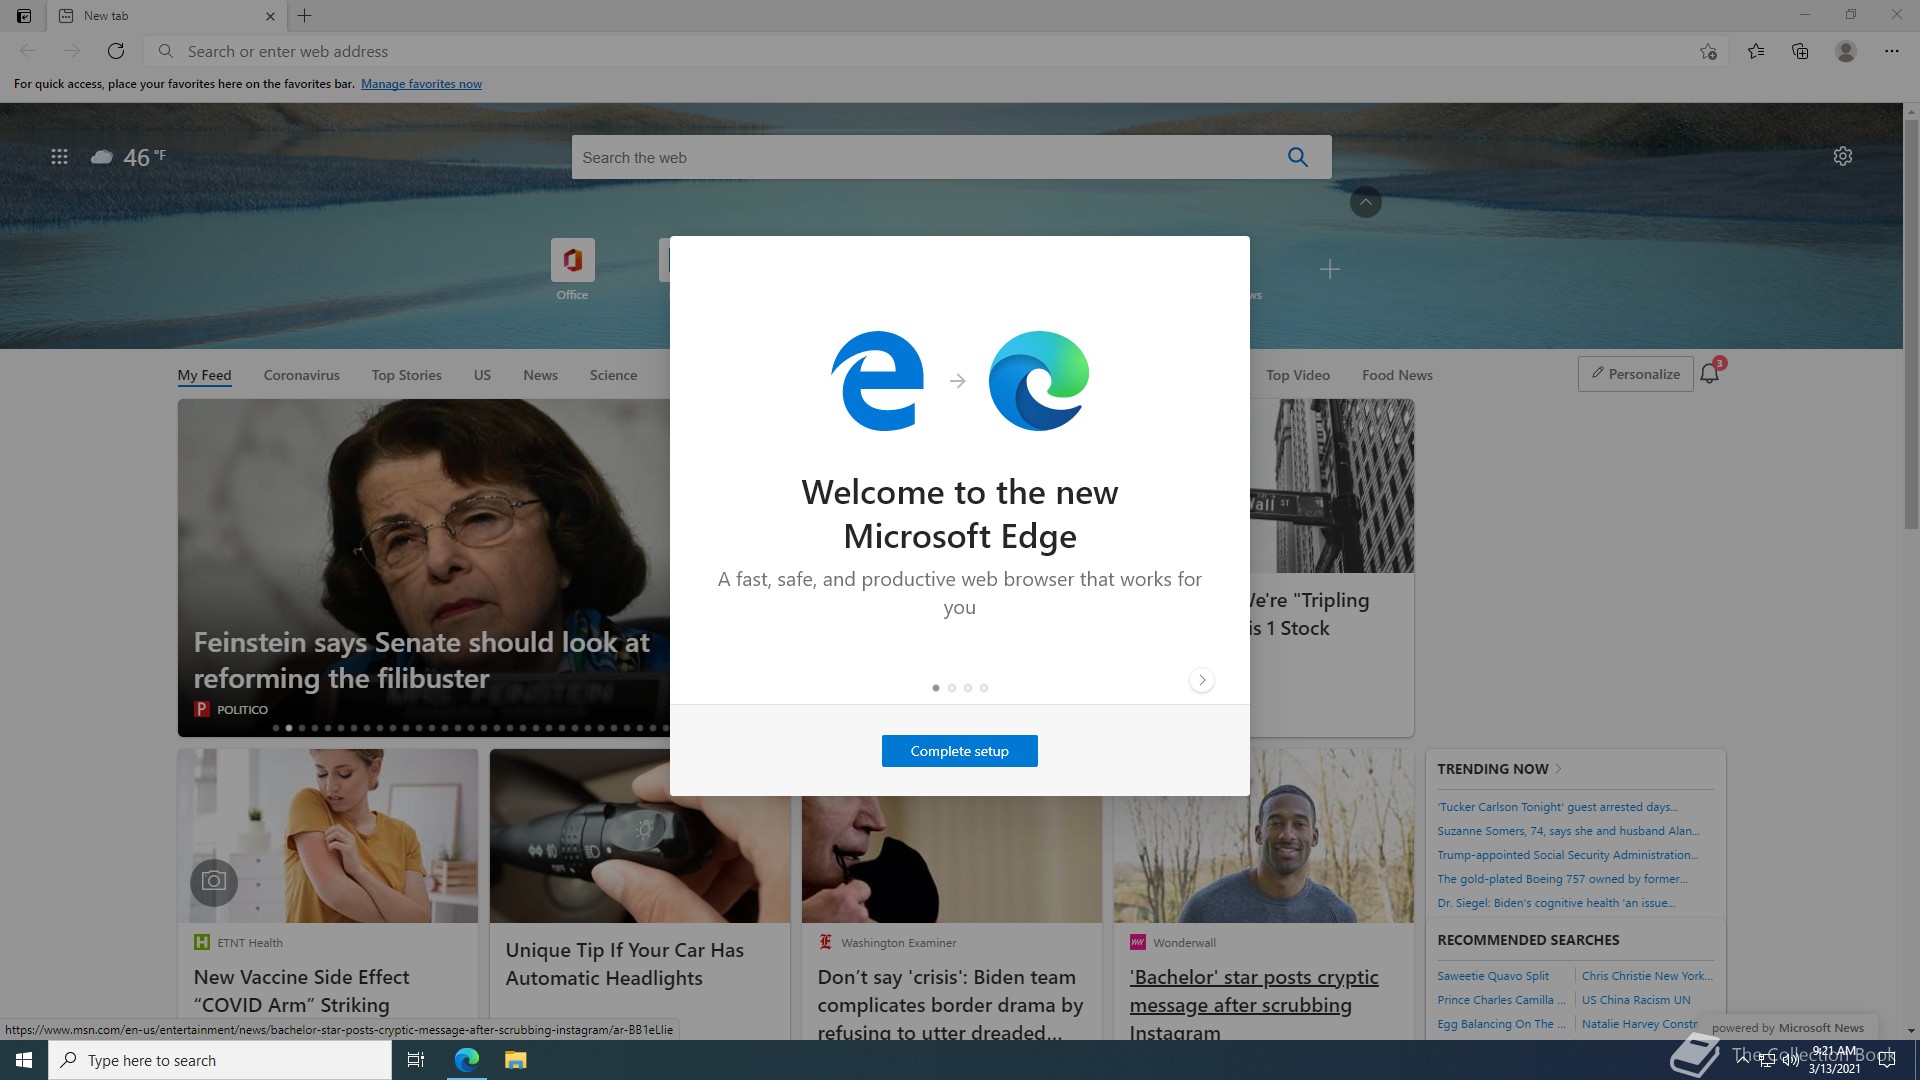Viewport: 1920px width, 1080px height.
Task: Select the Top Video tab
Action: pos(1297,375)
